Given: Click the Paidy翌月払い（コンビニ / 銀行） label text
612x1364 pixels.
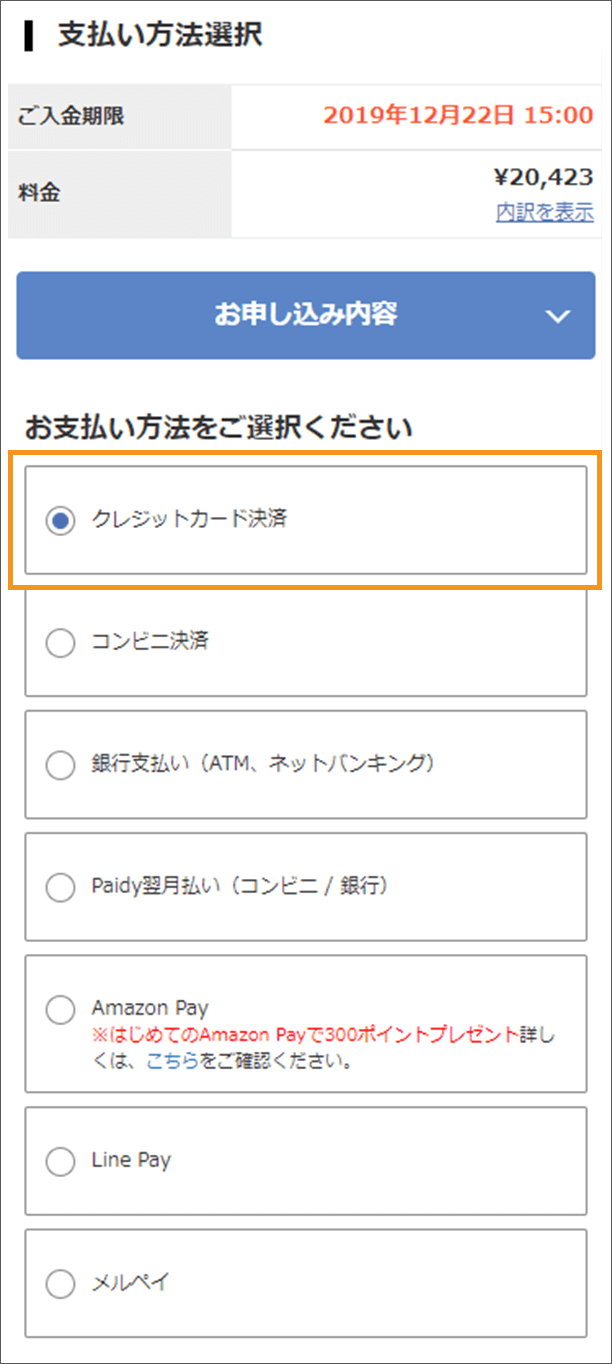Looking at the screenshot, I should (239, 886).
